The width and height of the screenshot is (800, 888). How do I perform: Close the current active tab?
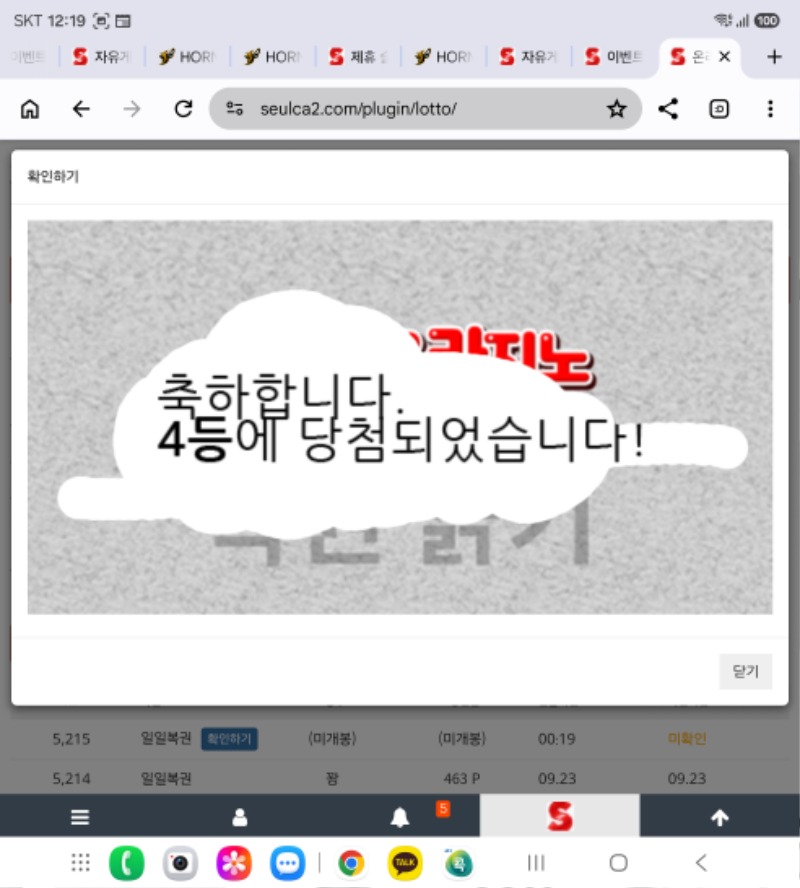(724, 57)
